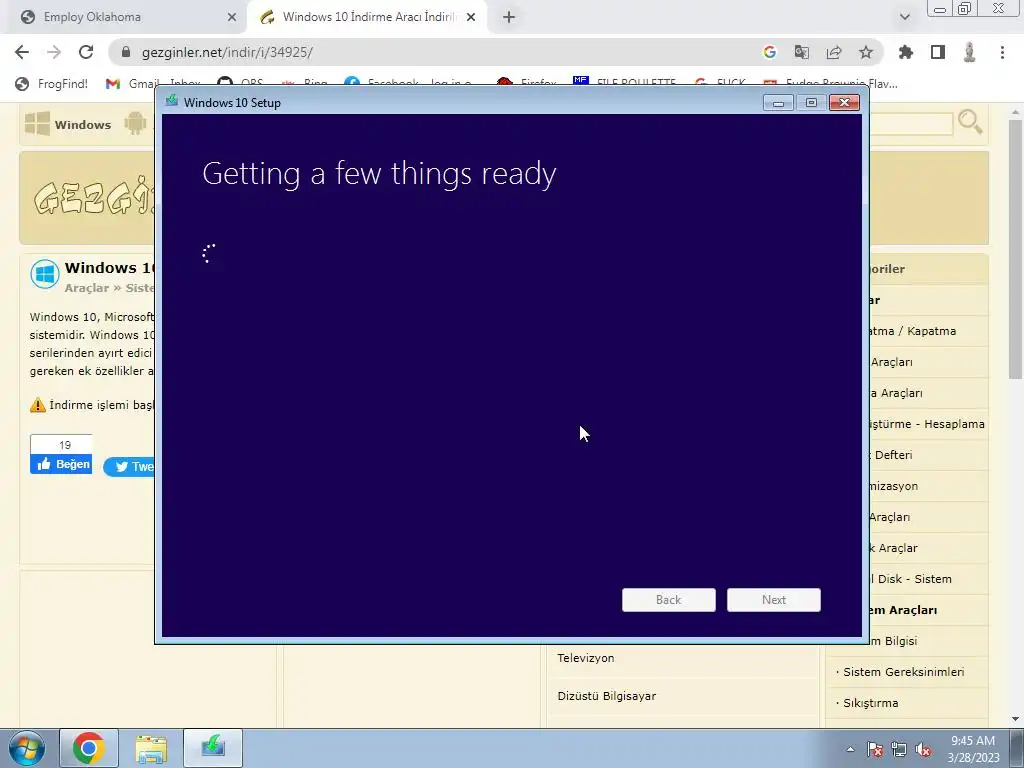Click the muted volume tray icon

(923, 749)
